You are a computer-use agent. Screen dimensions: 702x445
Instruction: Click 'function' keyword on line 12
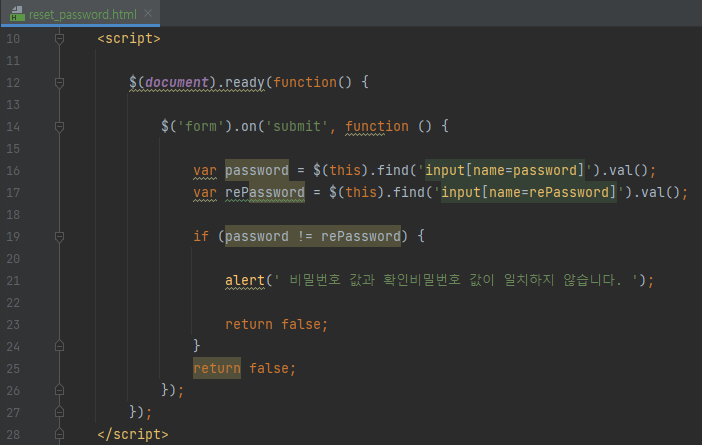click(304, 82)
